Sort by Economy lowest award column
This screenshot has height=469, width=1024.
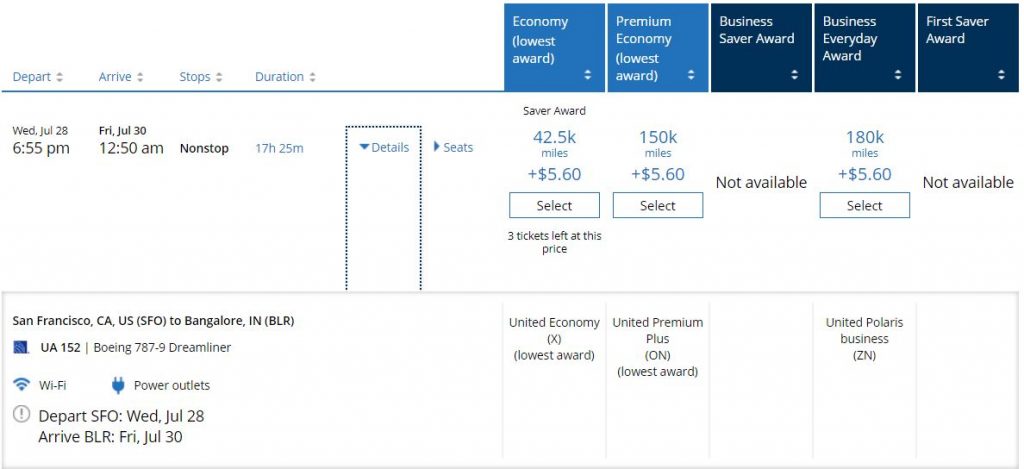pos(587,75)
